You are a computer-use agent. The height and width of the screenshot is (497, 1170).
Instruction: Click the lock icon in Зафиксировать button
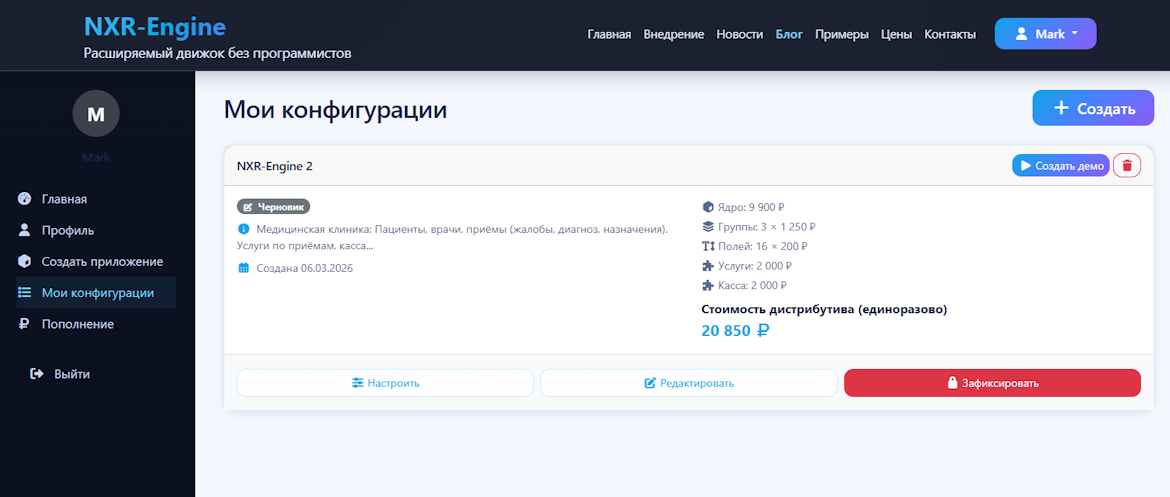tap(952, 383)
